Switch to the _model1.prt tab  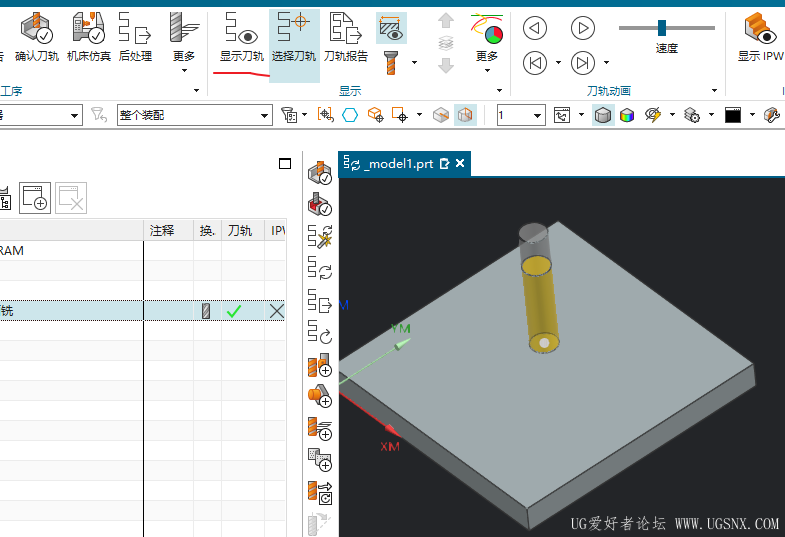pos(398,164)
